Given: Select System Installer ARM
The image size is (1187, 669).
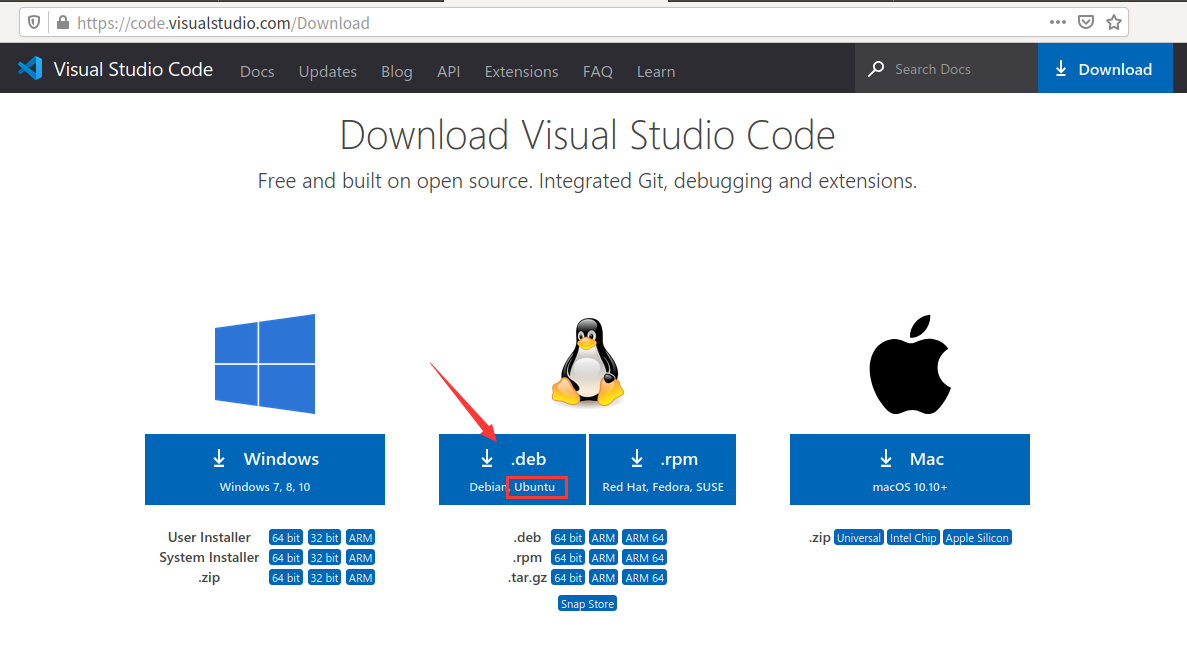Looking at the screenshot, I should coord(360,558).
